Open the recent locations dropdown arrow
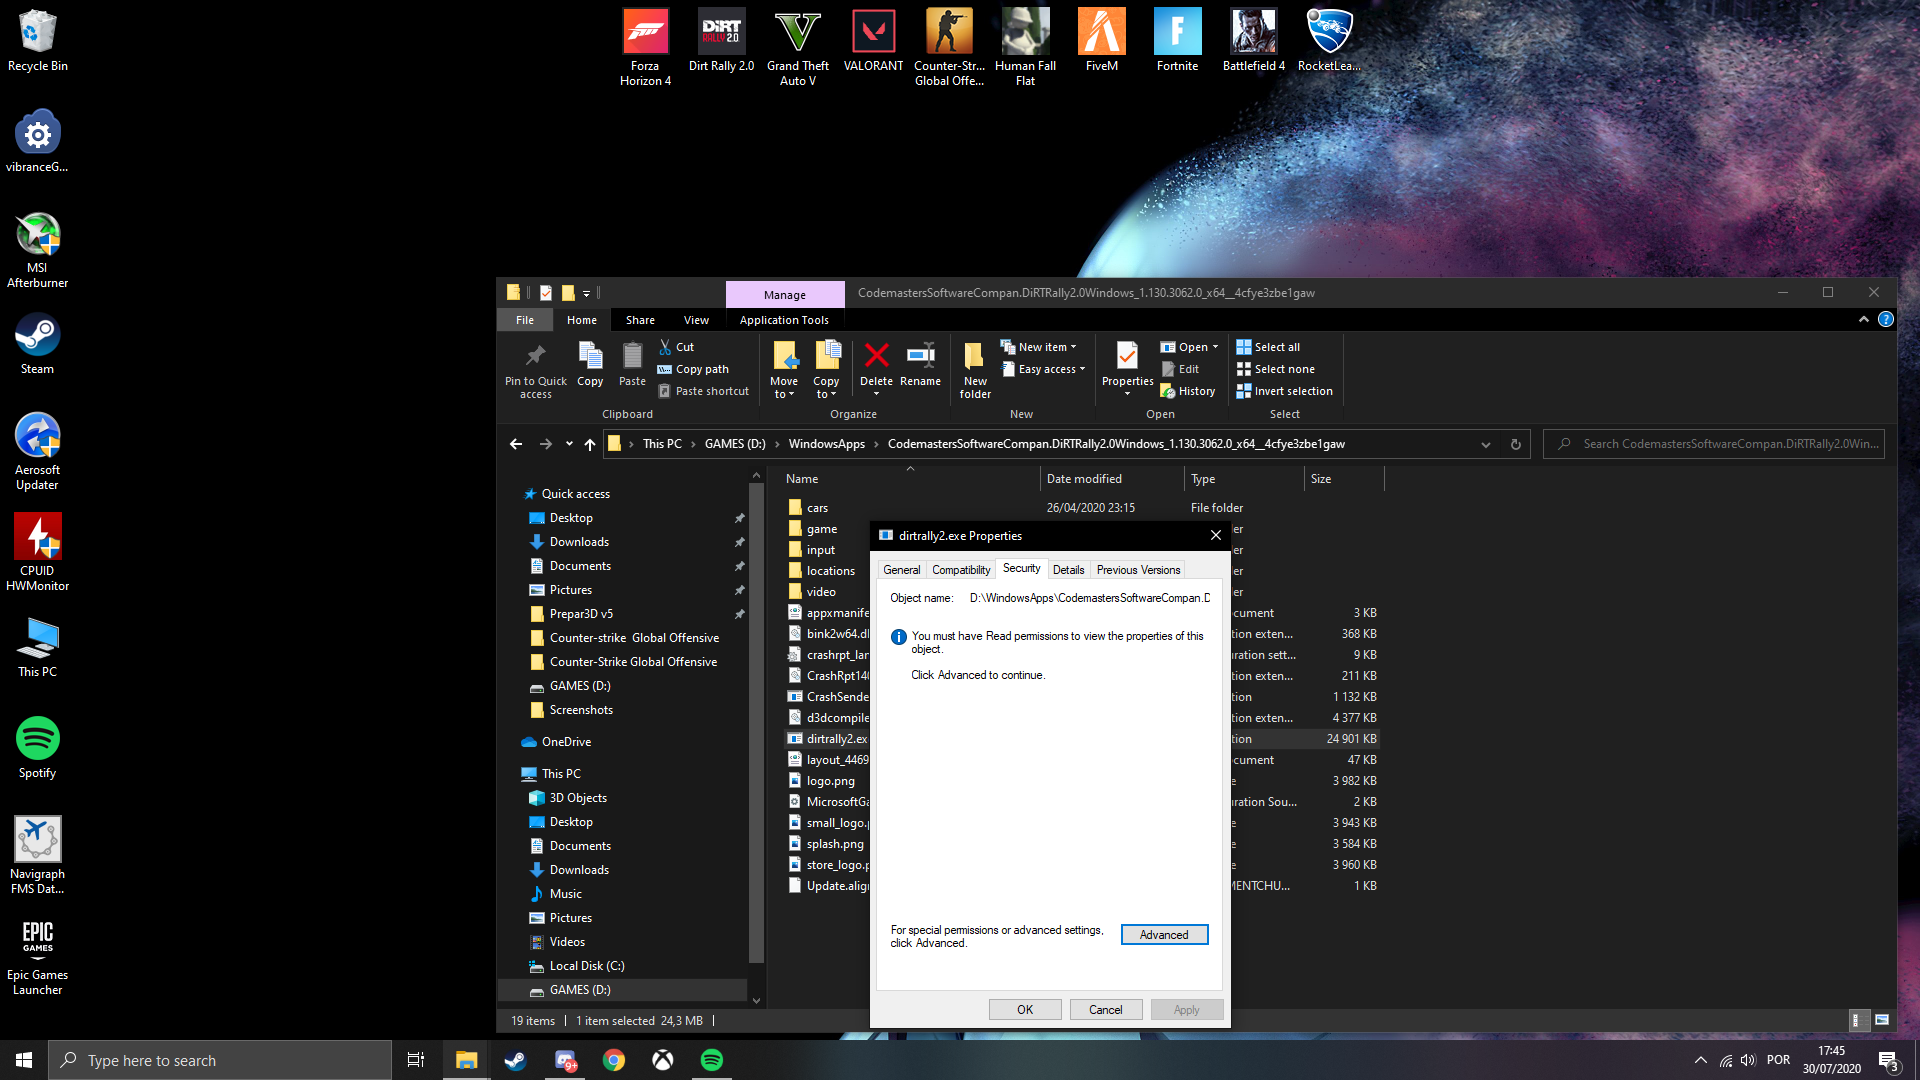This screenshot has height=1080, width=1920. (x=569, y=444)
